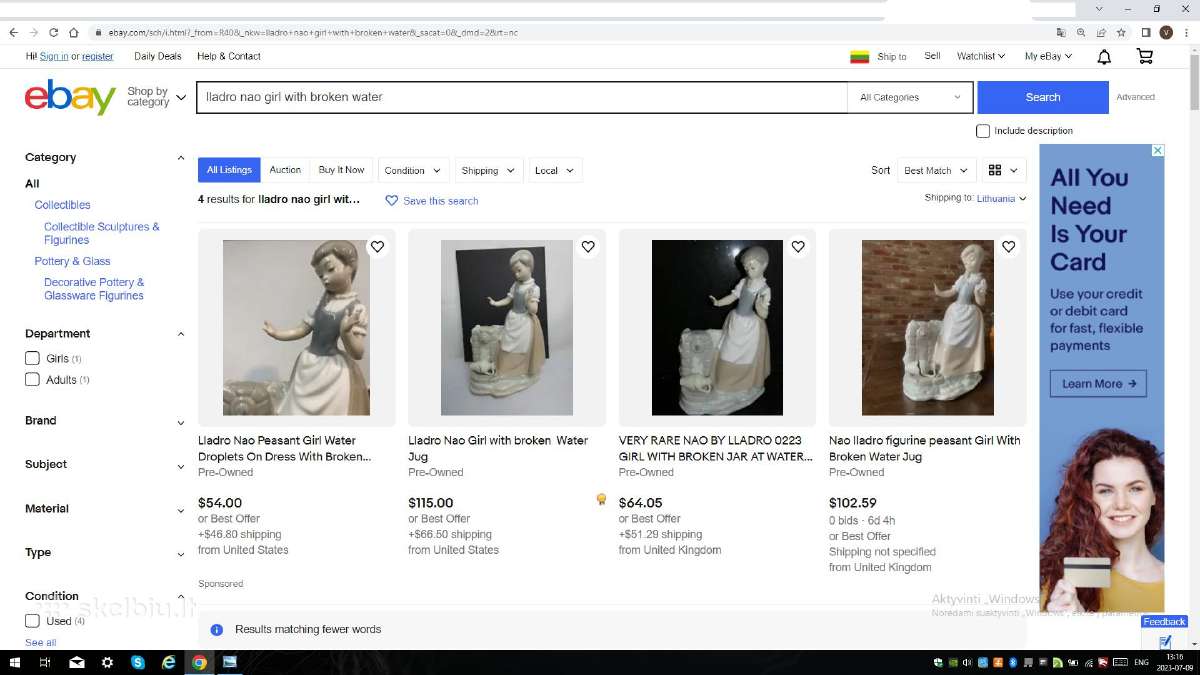Viewport: 1200px width, 675px height.
Task: Open Collectible Sculptures & Figurines category link
Action: [x=102, y=233]
